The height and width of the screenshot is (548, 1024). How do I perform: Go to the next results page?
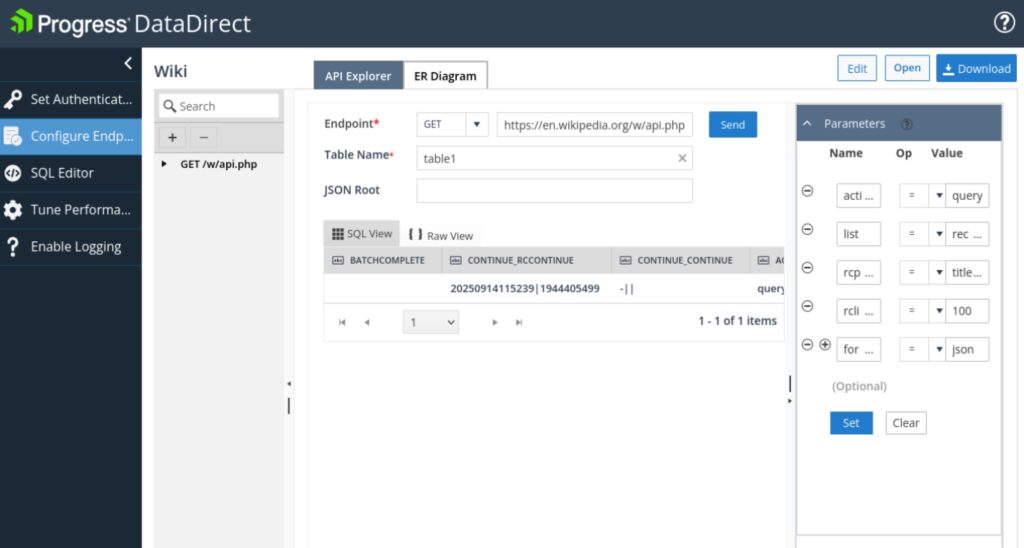[494, 322]
